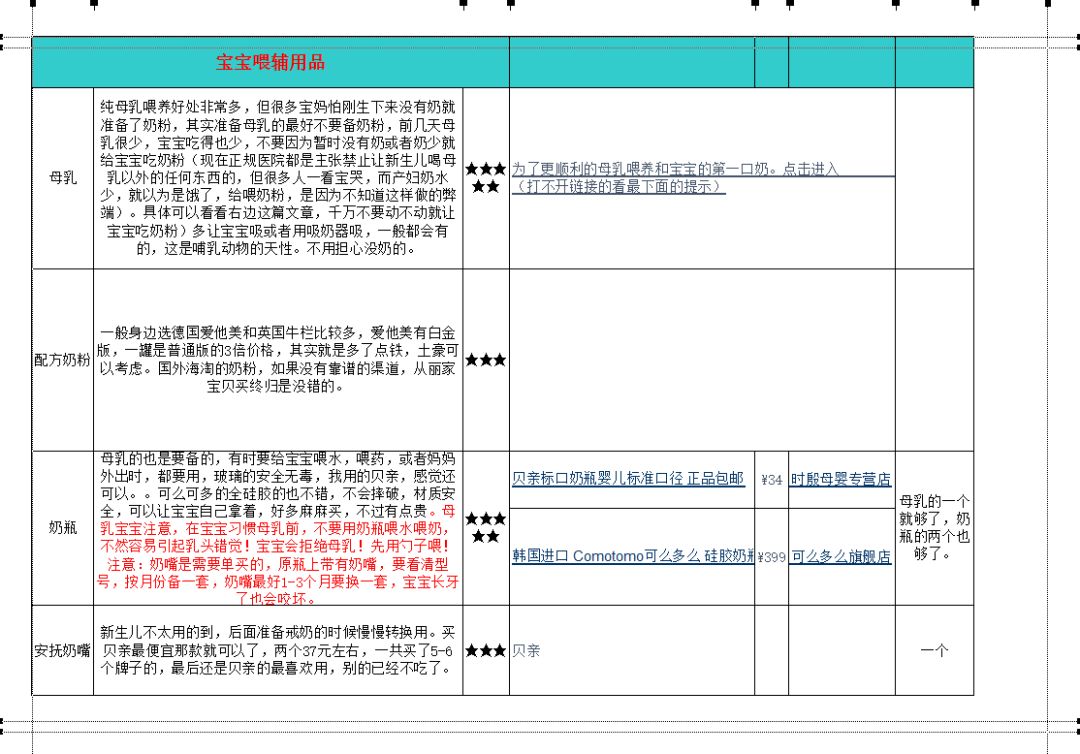Image resolution: width=1080 pixels, height=754 pixels.
Task: Open the 韩国进口 Comotomo可么多么 product link
Action: [x=632, y=556]
